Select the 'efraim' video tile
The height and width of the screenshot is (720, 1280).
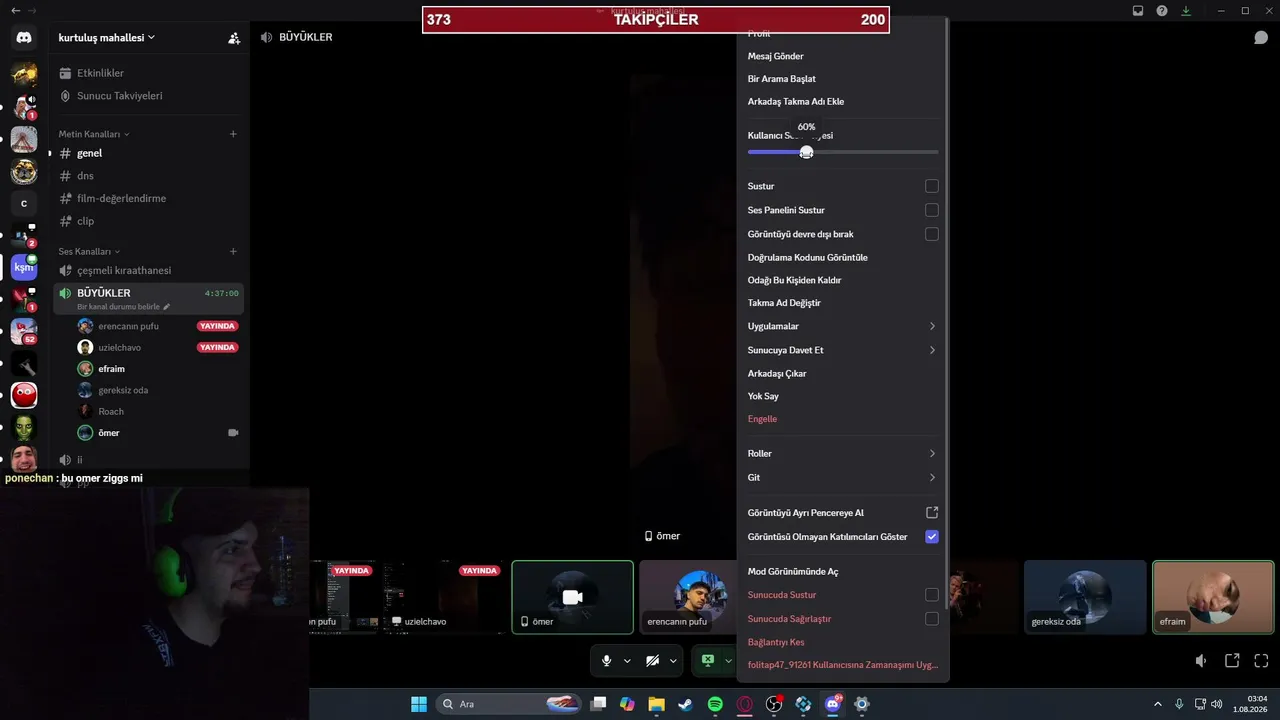tap(1213, 597)
